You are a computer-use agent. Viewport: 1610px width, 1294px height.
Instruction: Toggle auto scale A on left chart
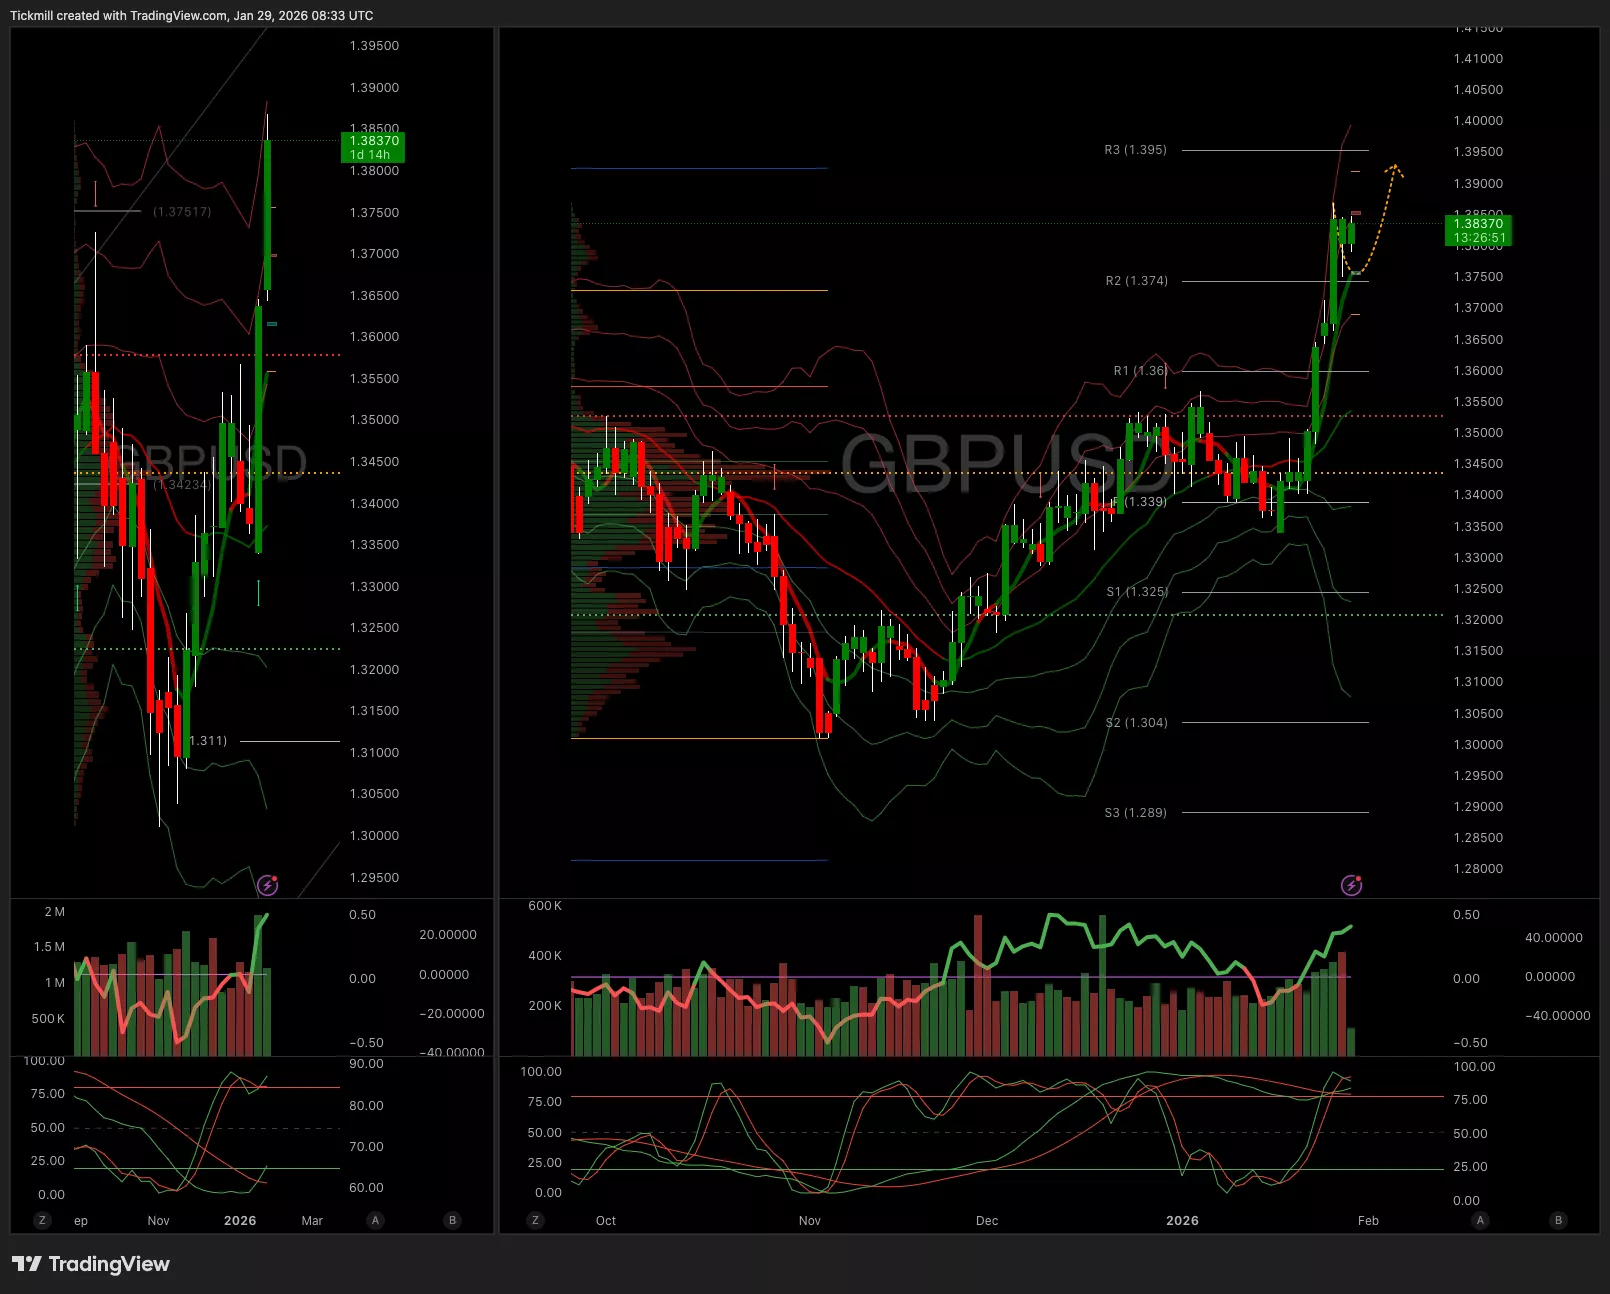point(376,1220)
